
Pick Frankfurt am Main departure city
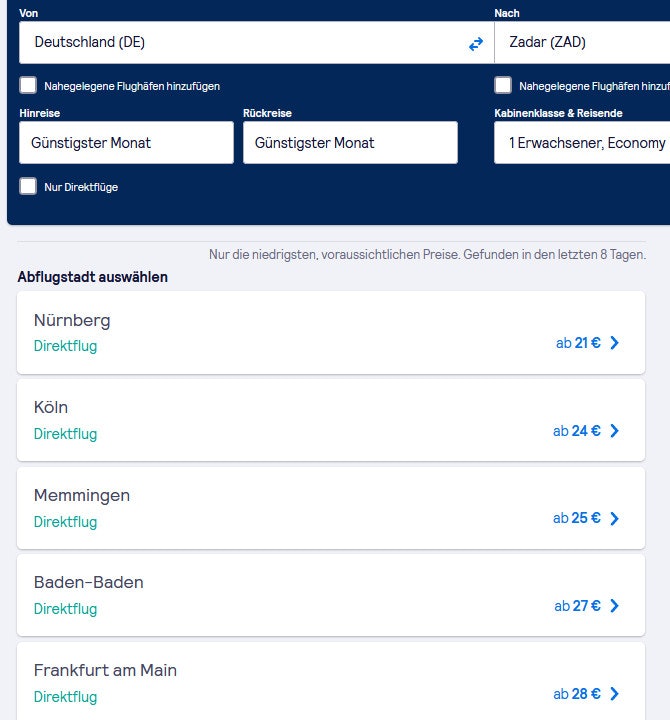[x=105, y=671]
